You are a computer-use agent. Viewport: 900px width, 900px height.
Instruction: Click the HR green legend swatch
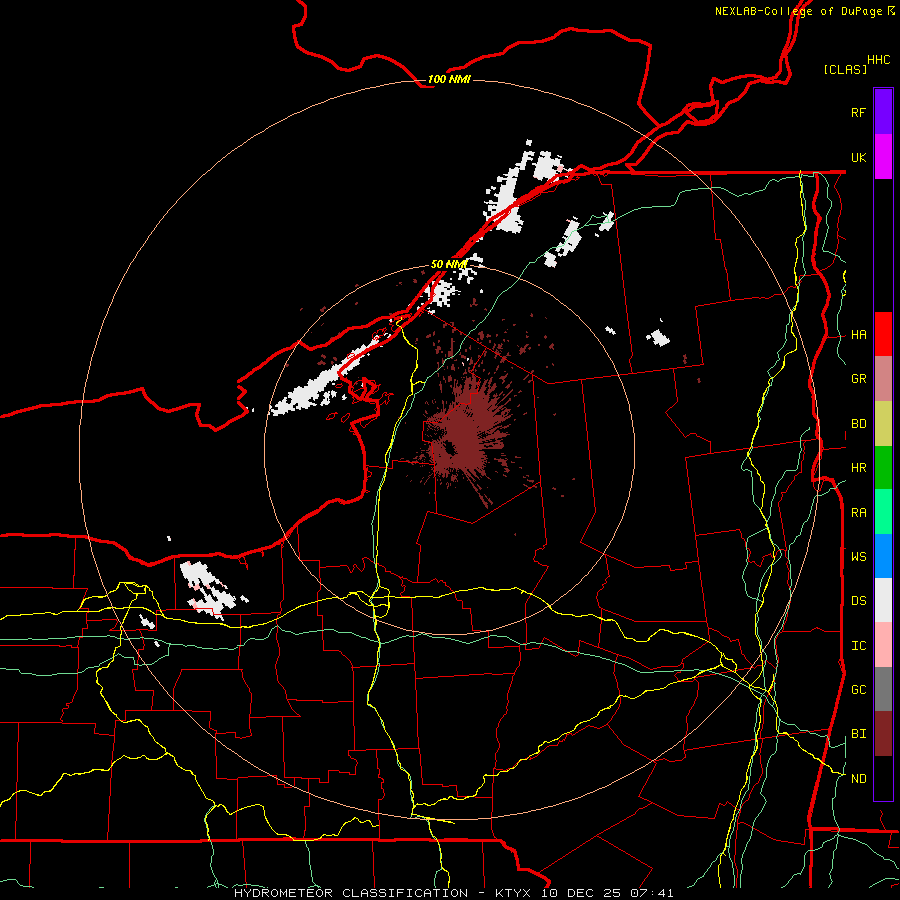pos(883,467)
